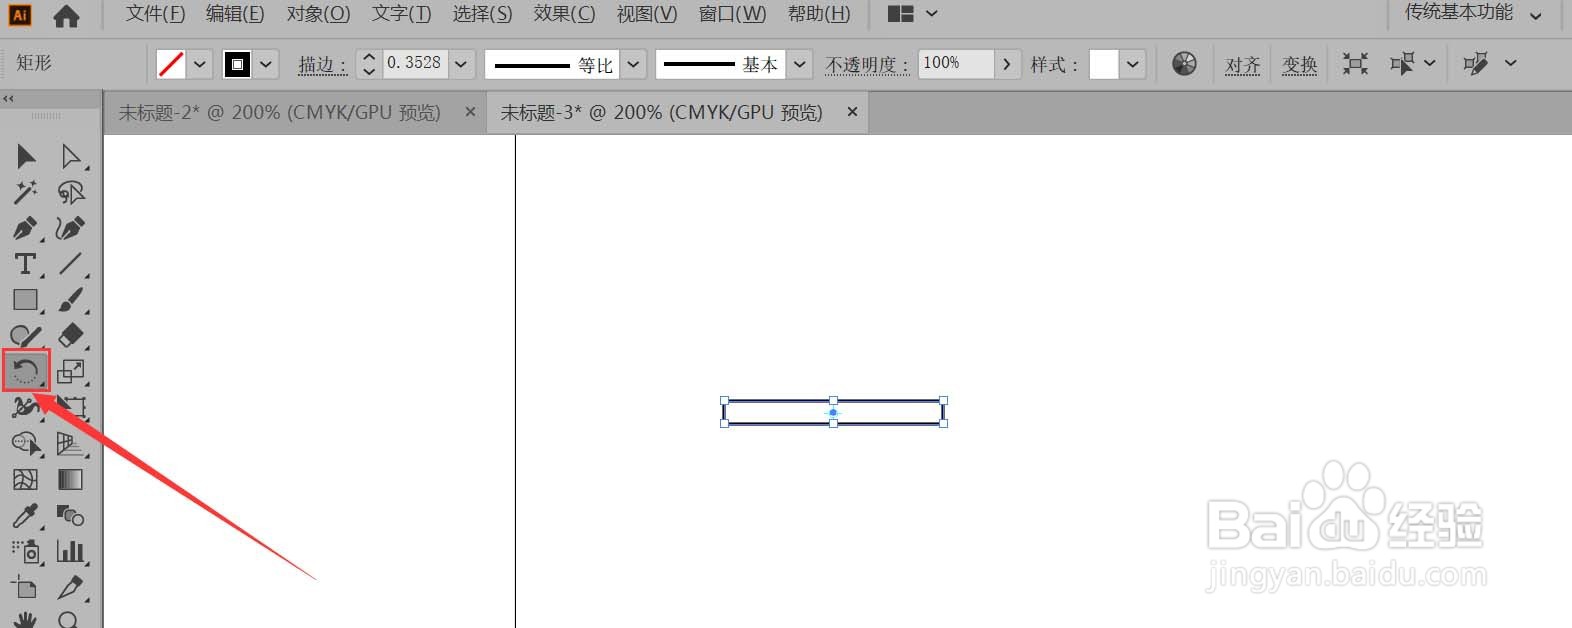Open the Recolor Artwork color wheel
Viewport: 1572px width, 628px height.
(x=1184, y=64)
